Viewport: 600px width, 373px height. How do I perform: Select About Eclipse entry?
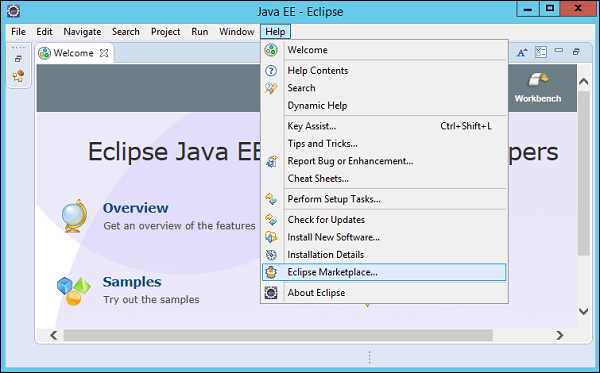(384, 293)
